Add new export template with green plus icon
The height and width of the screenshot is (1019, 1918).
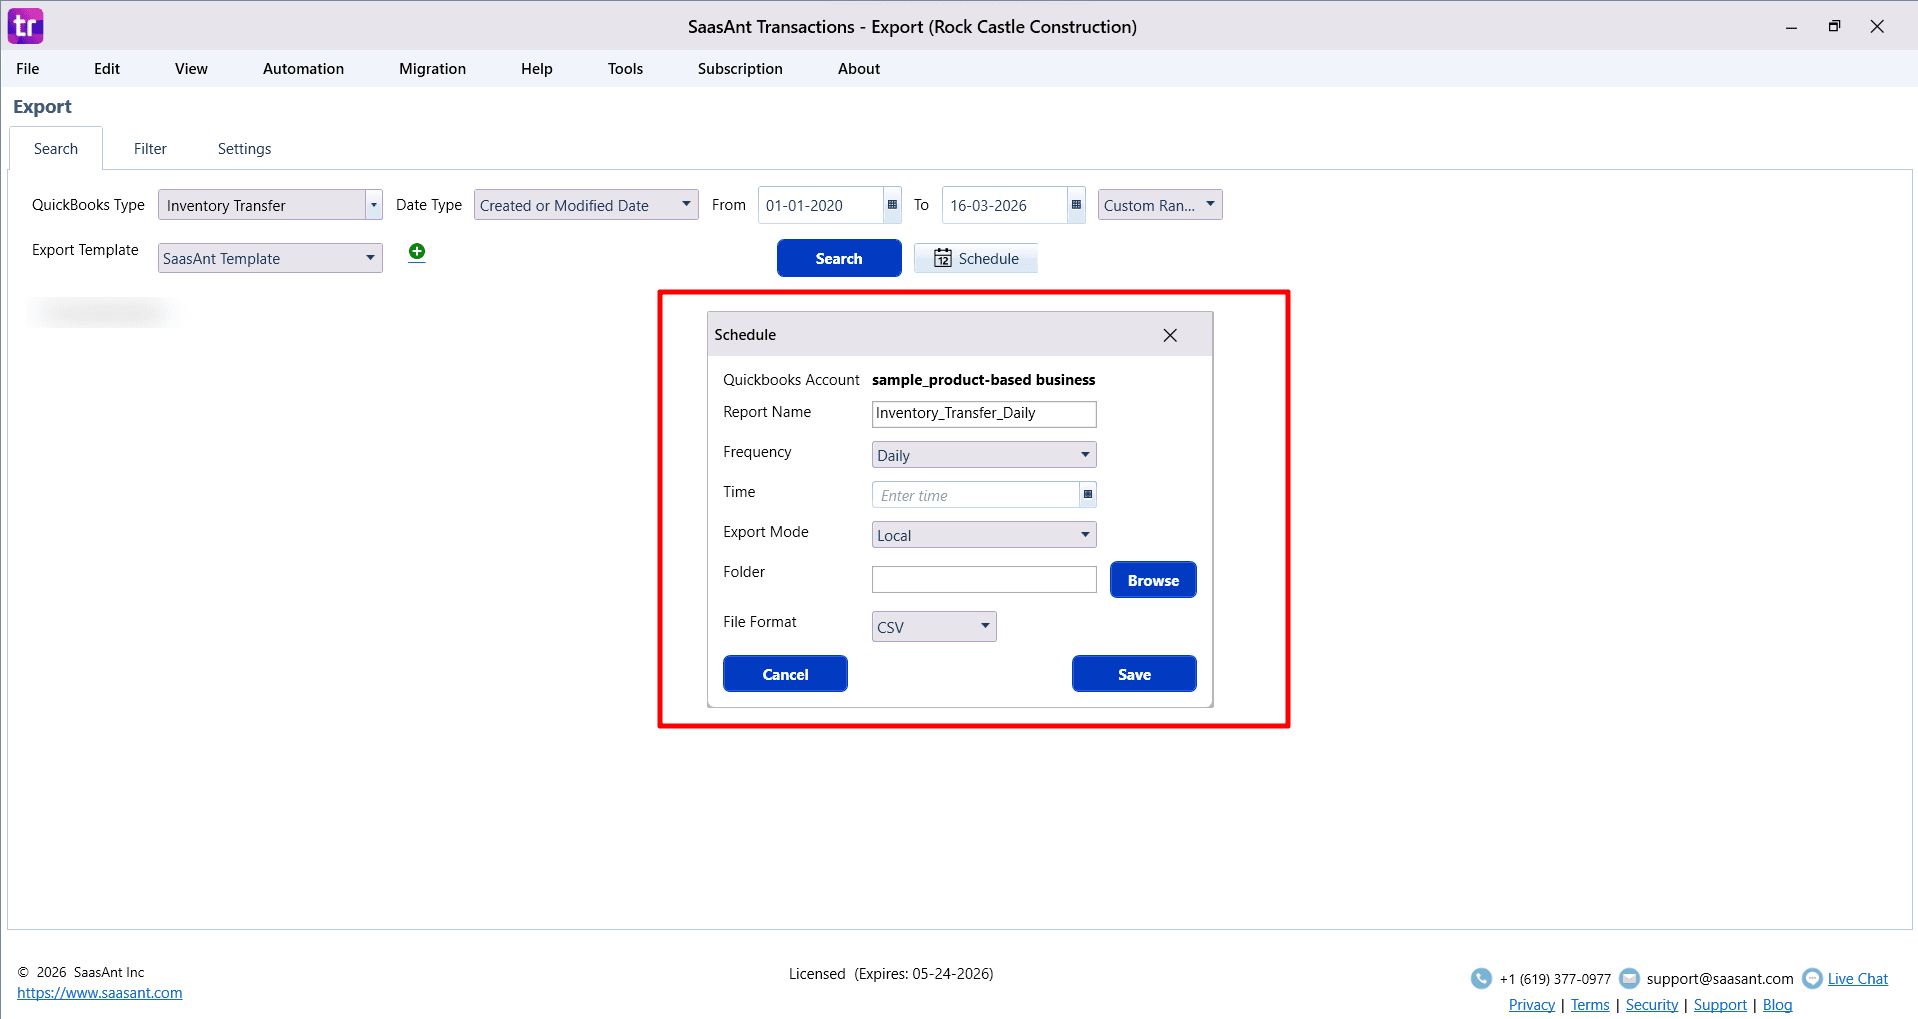pyautogui.click(x=417, y=252)
